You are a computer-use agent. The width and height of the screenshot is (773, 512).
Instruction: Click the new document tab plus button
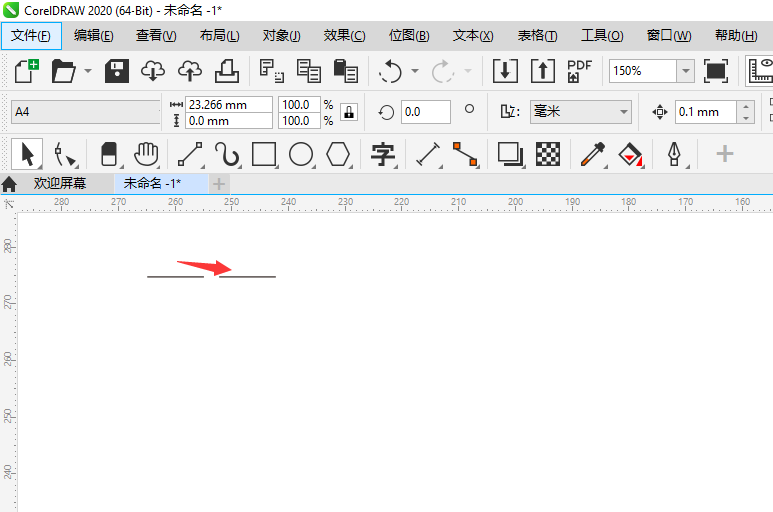[219, 184]
